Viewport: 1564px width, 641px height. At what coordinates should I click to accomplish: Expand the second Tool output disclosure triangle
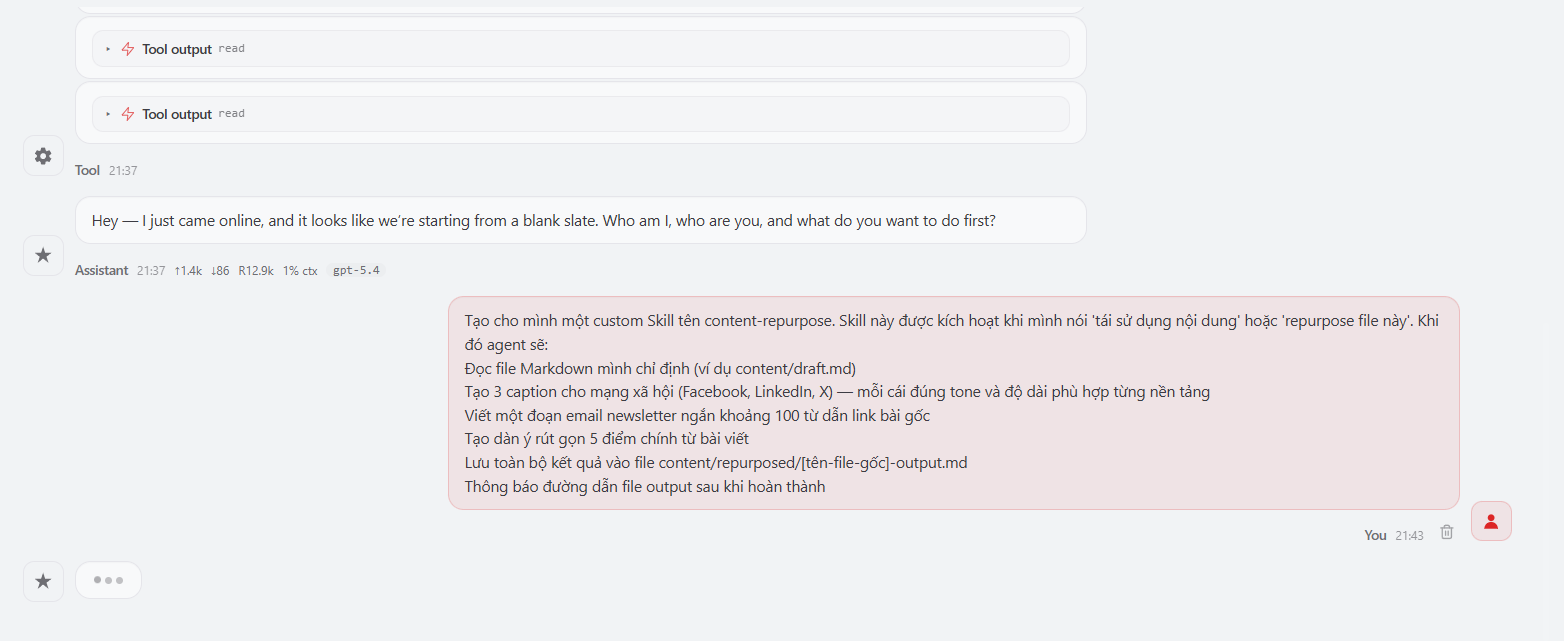(x=108, y=114)
